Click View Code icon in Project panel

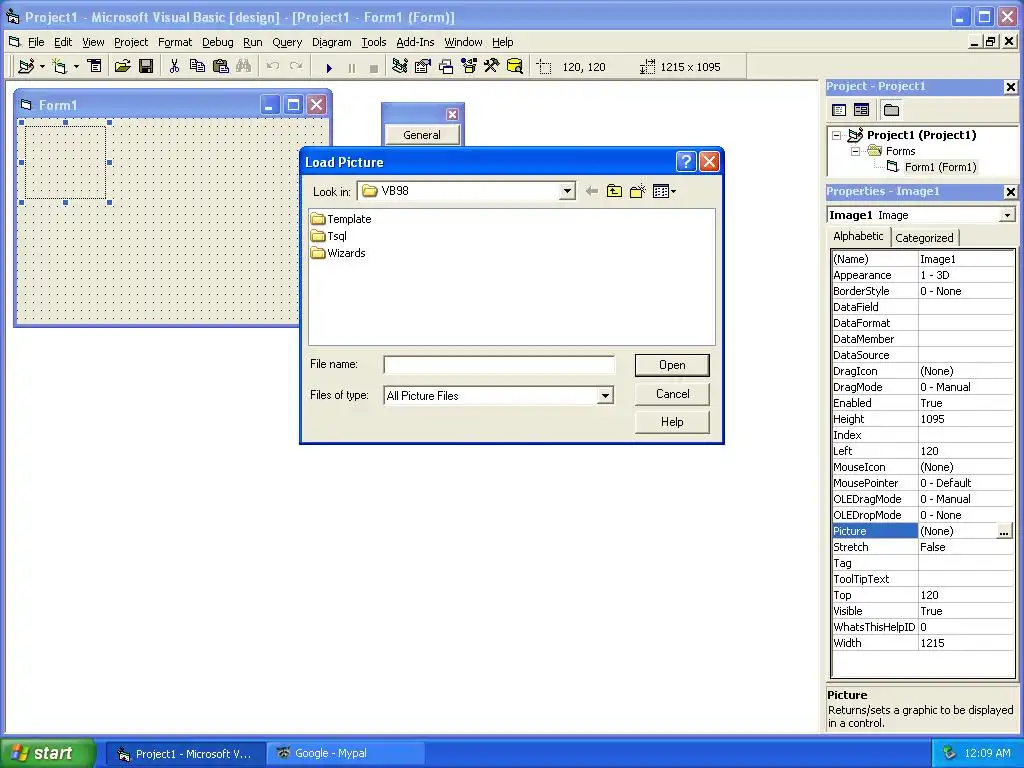tap(839, 110)
